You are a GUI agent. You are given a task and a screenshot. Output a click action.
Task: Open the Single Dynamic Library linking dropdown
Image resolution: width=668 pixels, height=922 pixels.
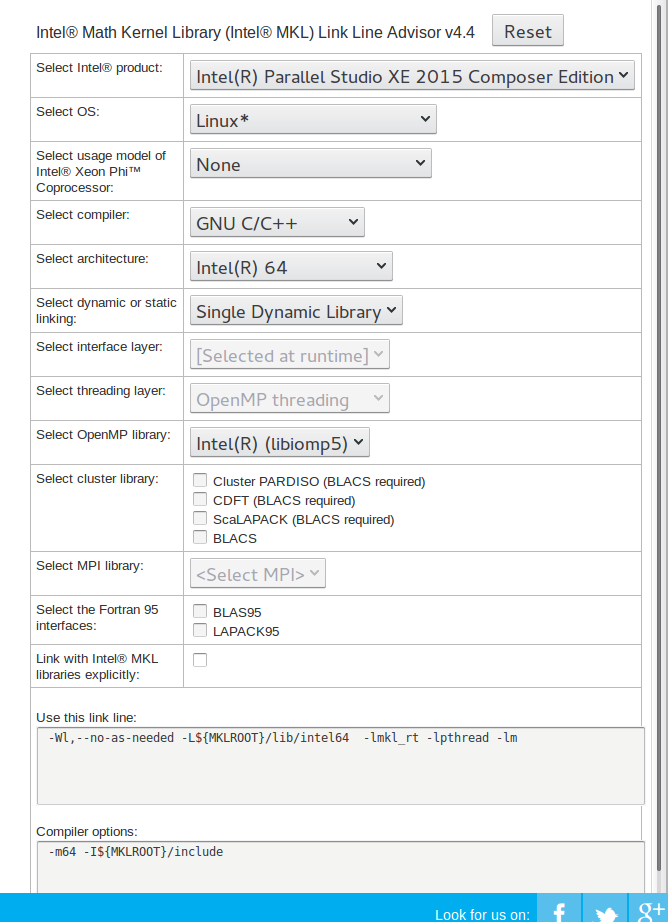click(296, 310)
